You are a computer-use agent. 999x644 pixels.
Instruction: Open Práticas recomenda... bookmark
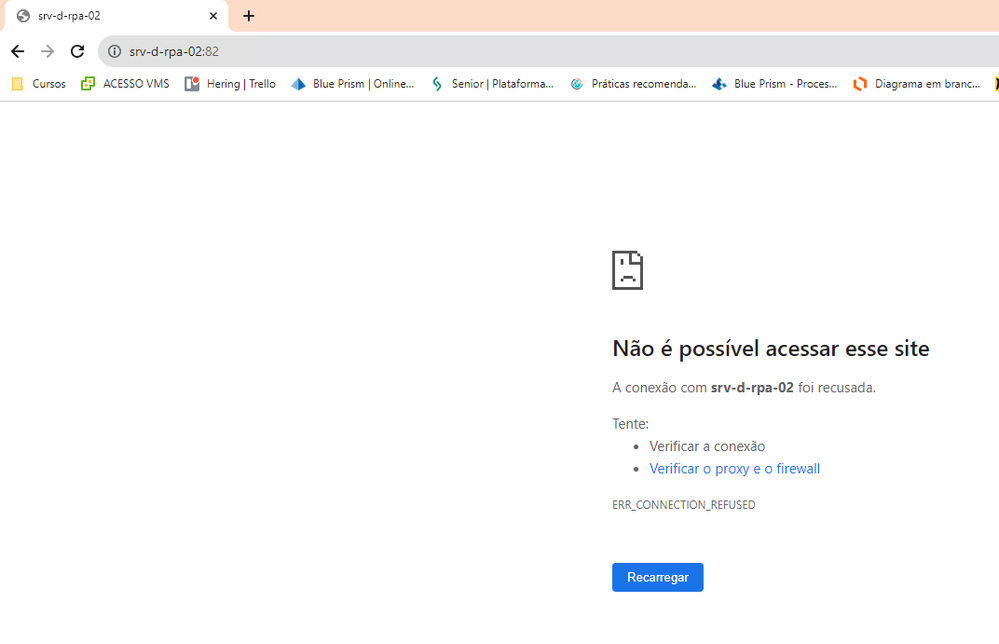pos(633,84)
